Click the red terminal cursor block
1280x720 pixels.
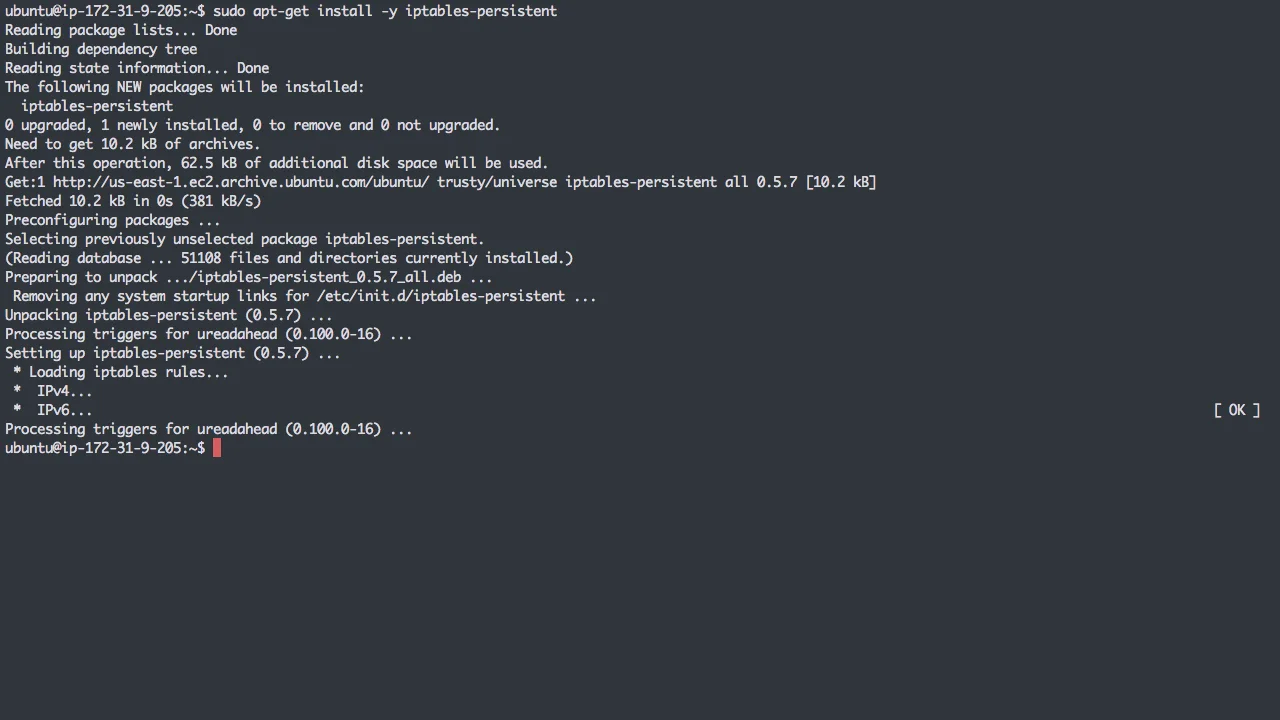coord(217,448)
